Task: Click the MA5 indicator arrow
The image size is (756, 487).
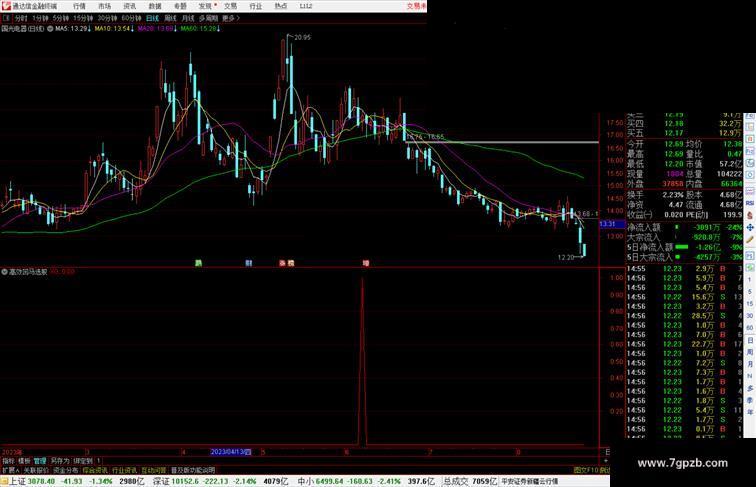Action: click(x=90, y=29)
